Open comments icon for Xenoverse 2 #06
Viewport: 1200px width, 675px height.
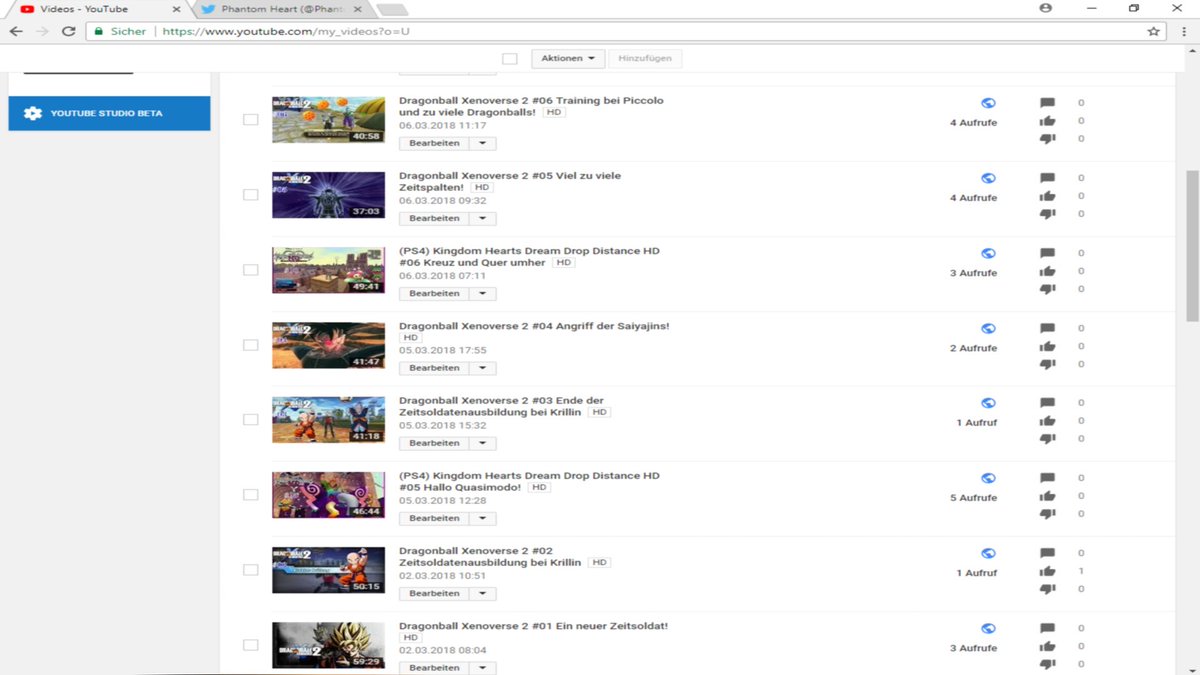(x=1047, y=103)
